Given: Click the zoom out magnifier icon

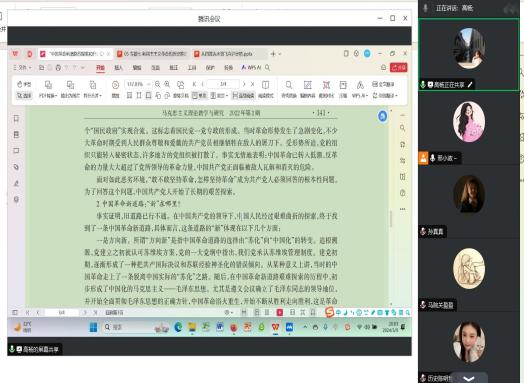Looking at the screenshot, I should [157, 85].
